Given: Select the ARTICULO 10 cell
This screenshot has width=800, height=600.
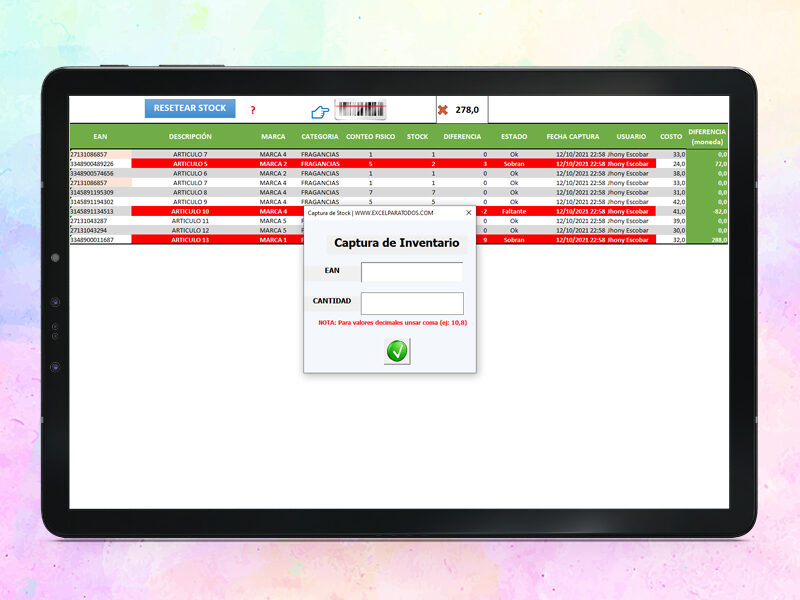Looking at the screenshot, I should [190, 211].
